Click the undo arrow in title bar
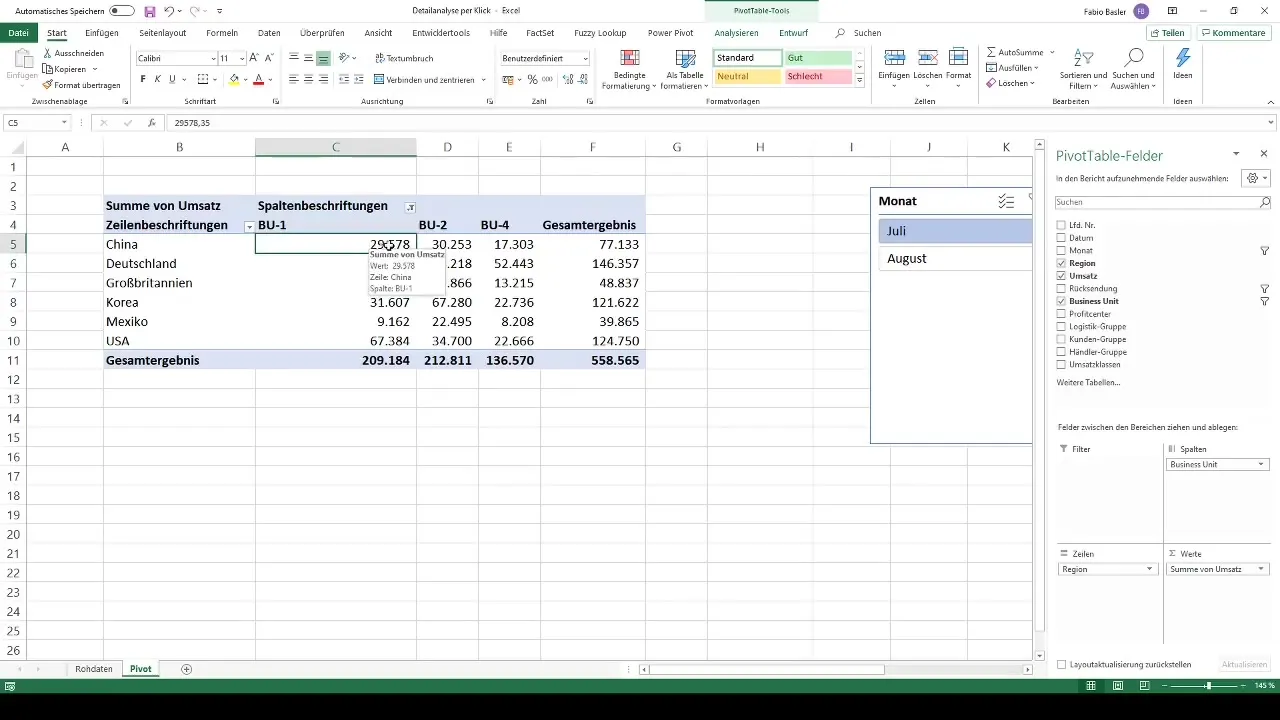 point(169,10)
